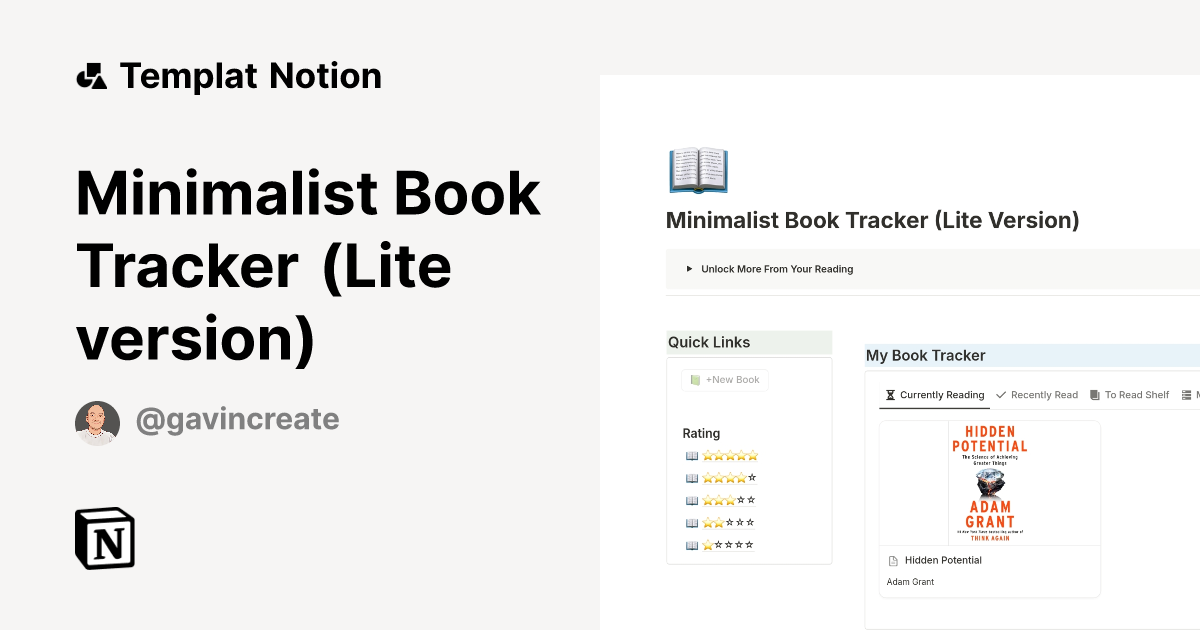Click the book emoji beside the five-star rating
The height and width of the screenshot is (630, 1200).
pos(691,455)
